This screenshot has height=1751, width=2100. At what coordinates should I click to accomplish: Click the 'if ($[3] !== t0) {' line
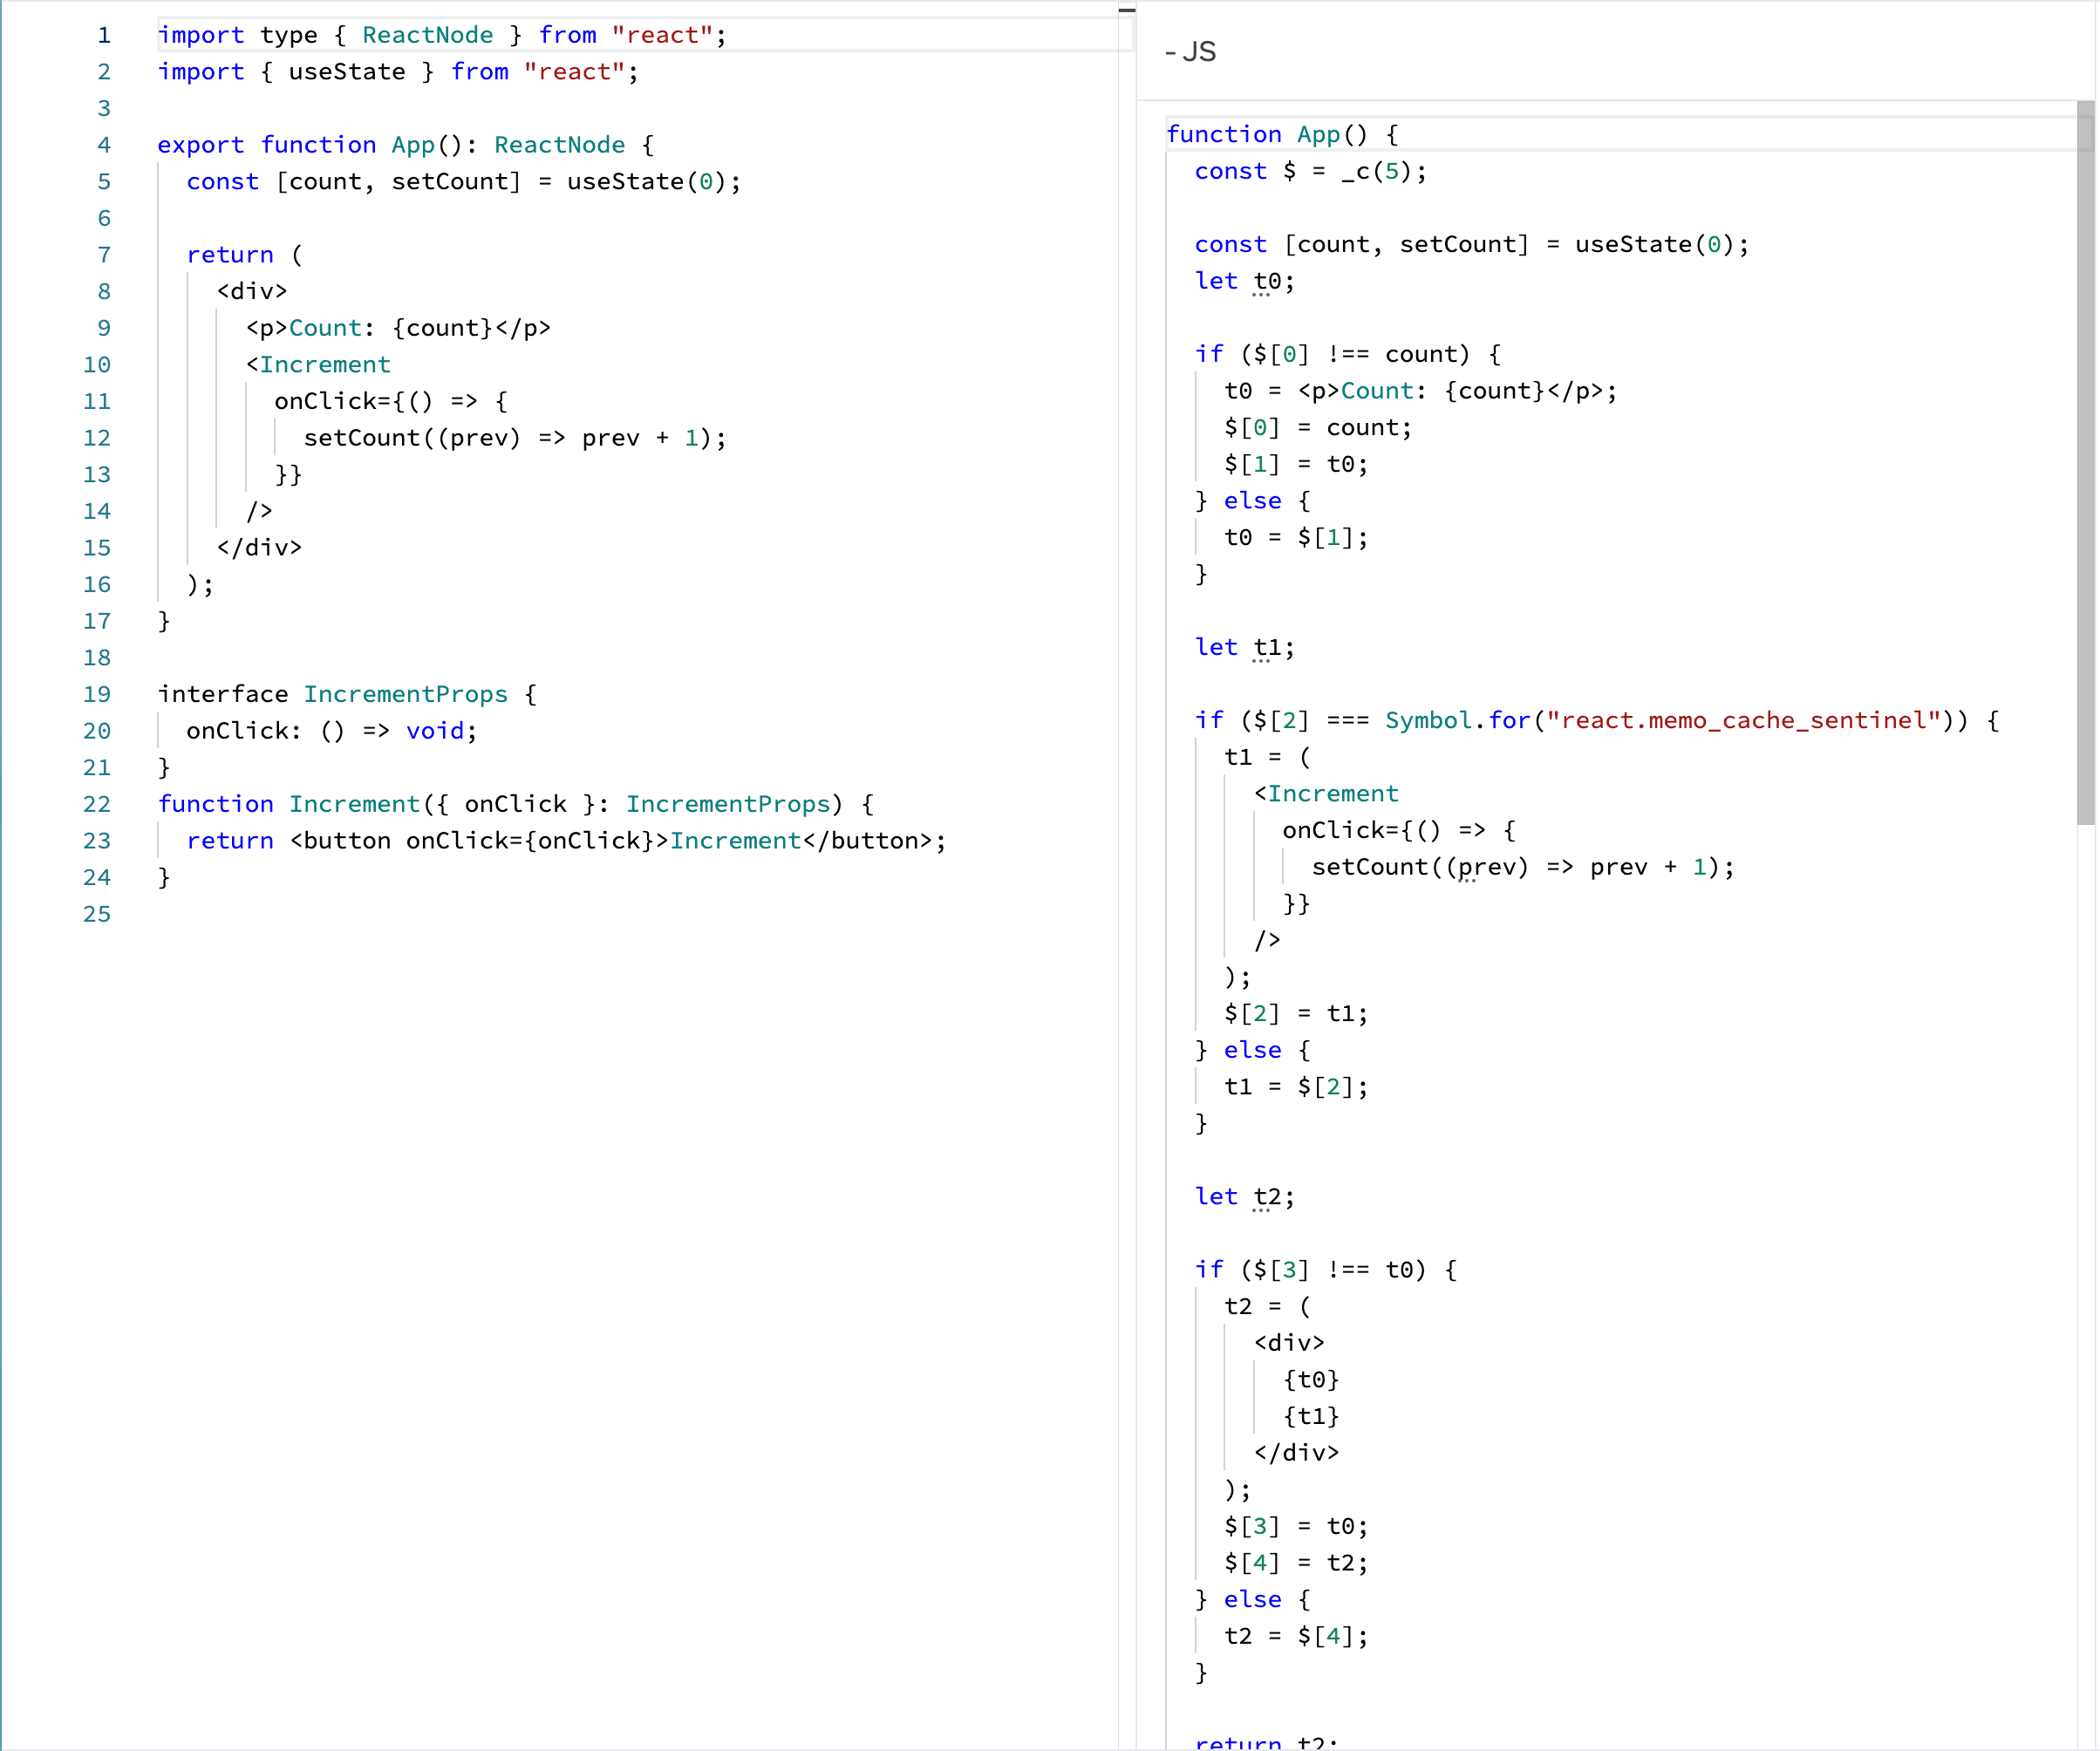1326,1270
